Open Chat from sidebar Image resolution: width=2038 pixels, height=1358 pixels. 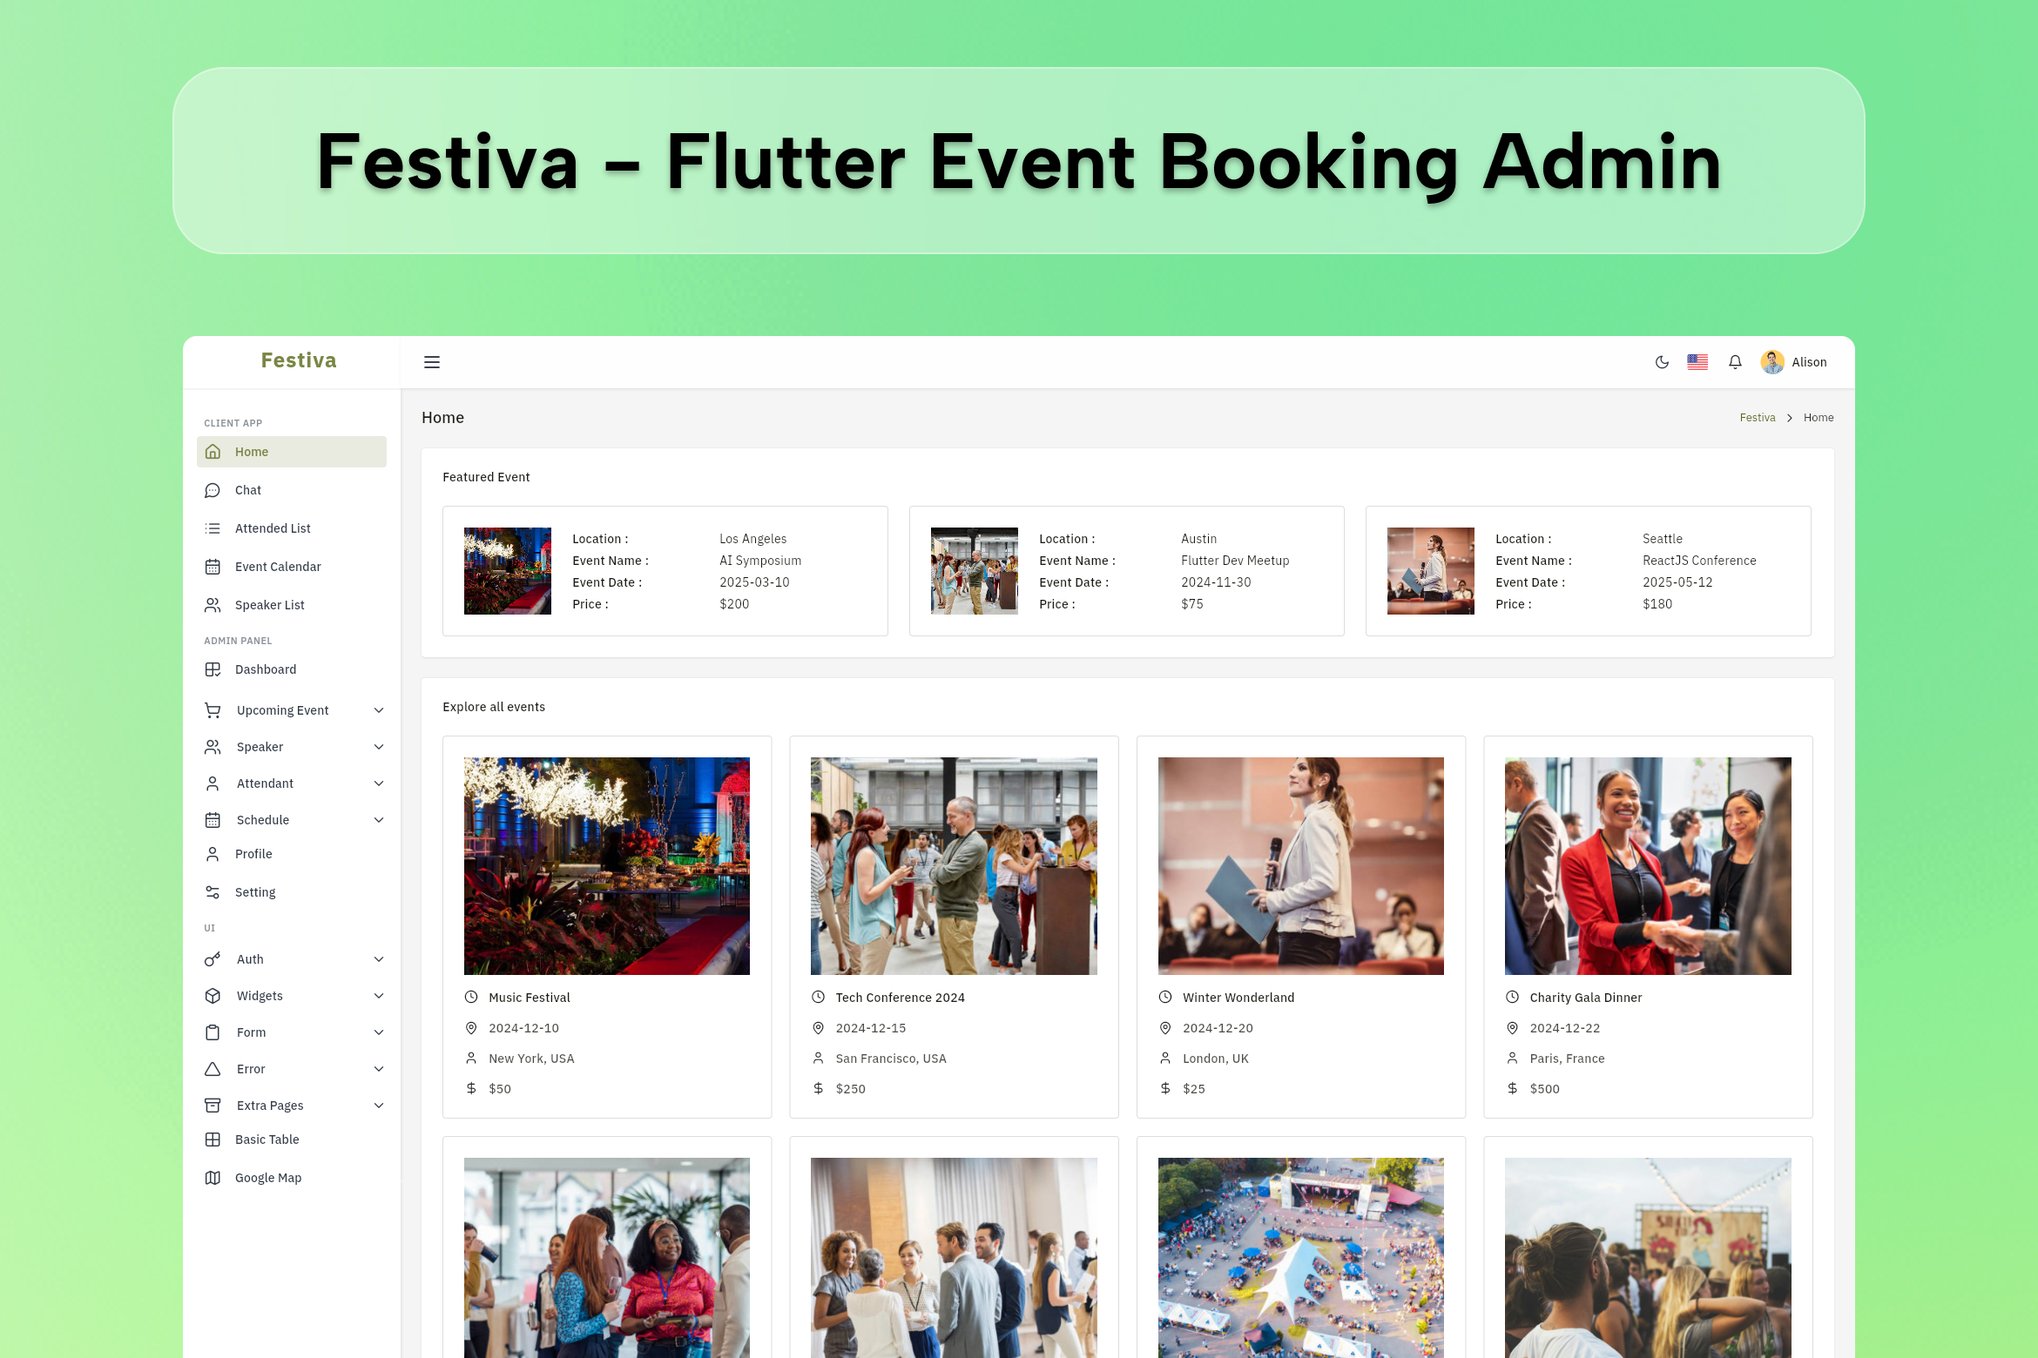click(x=248, y=490)
